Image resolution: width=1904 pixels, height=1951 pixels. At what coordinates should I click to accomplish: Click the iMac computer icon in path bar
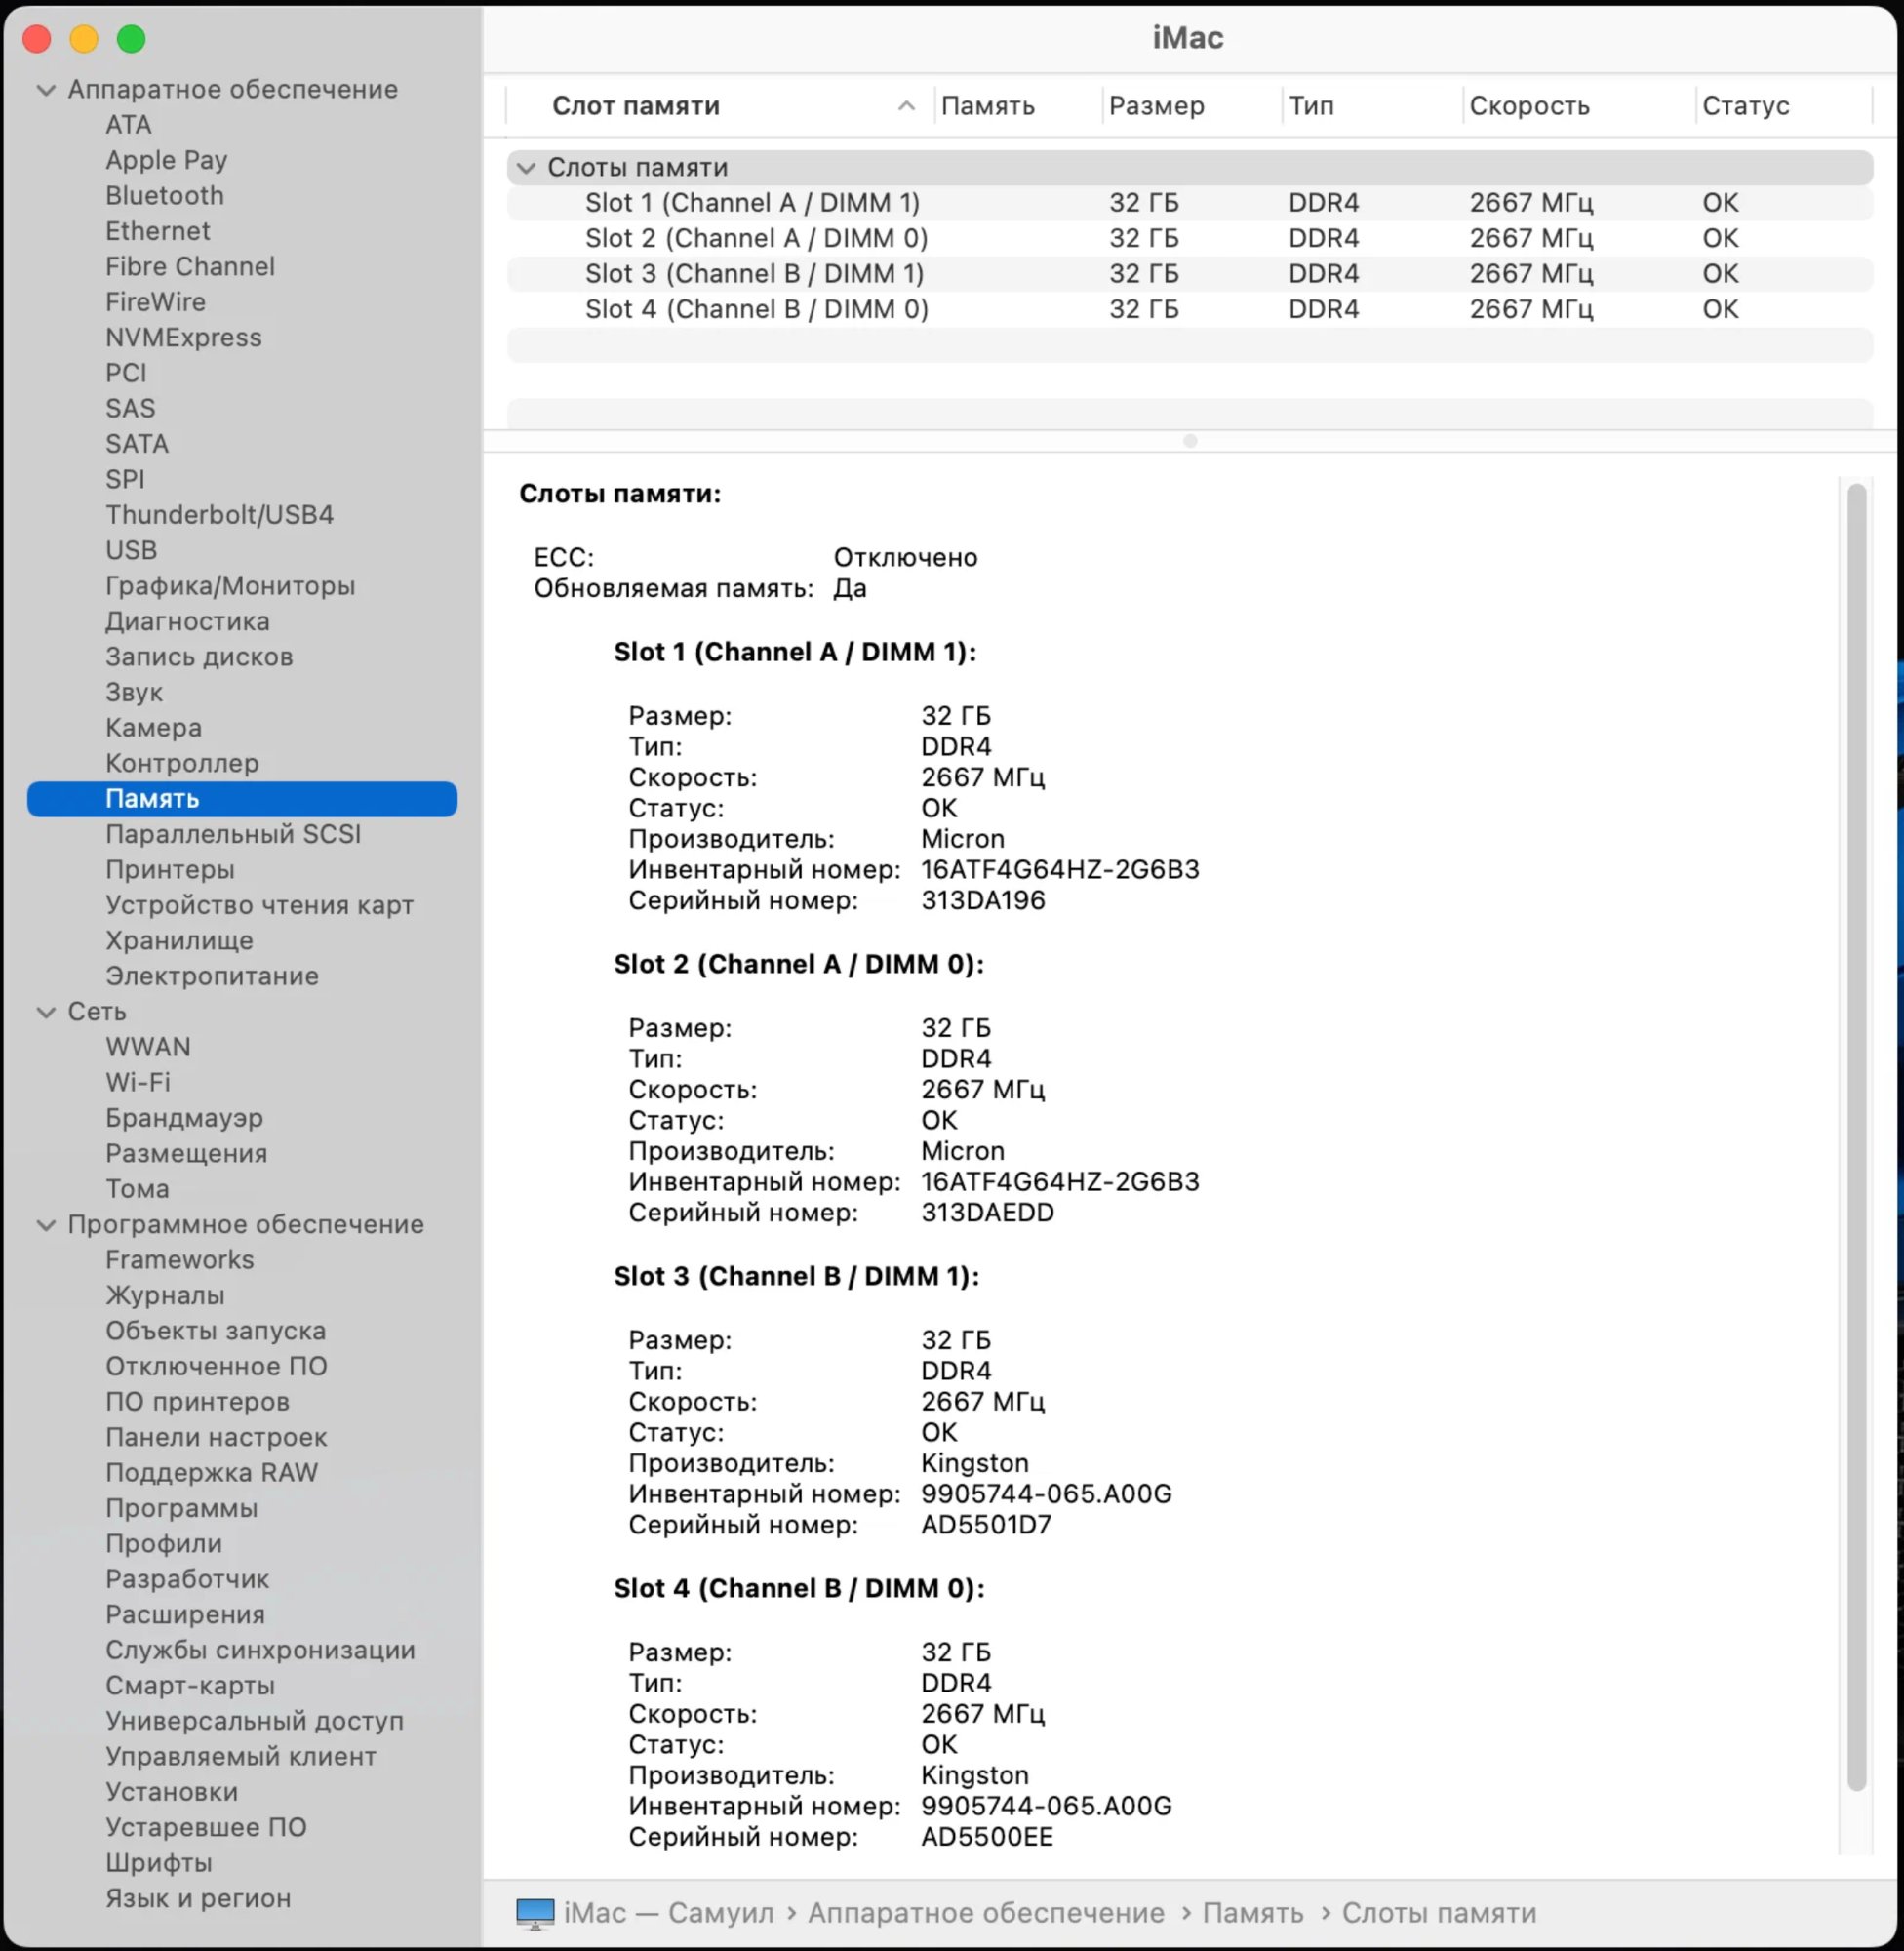535,1913
